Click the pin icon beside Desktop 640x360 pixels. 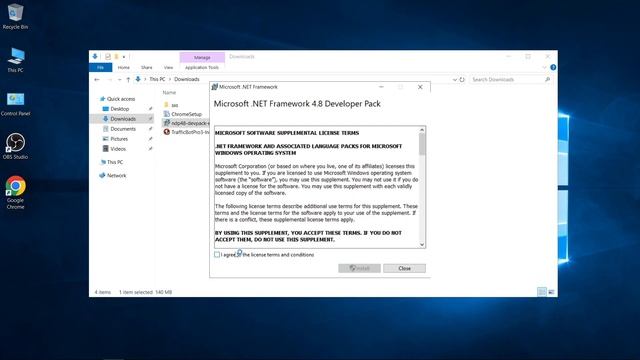point(150,109)
